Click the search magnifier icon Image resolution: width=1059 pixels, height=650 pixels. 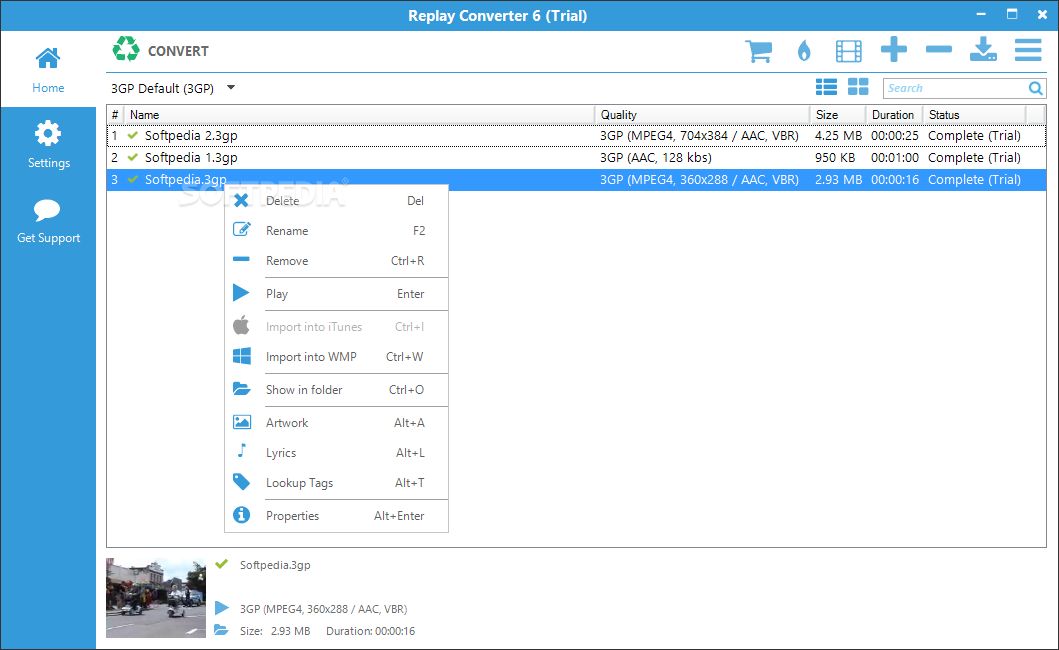point(1035,88)
